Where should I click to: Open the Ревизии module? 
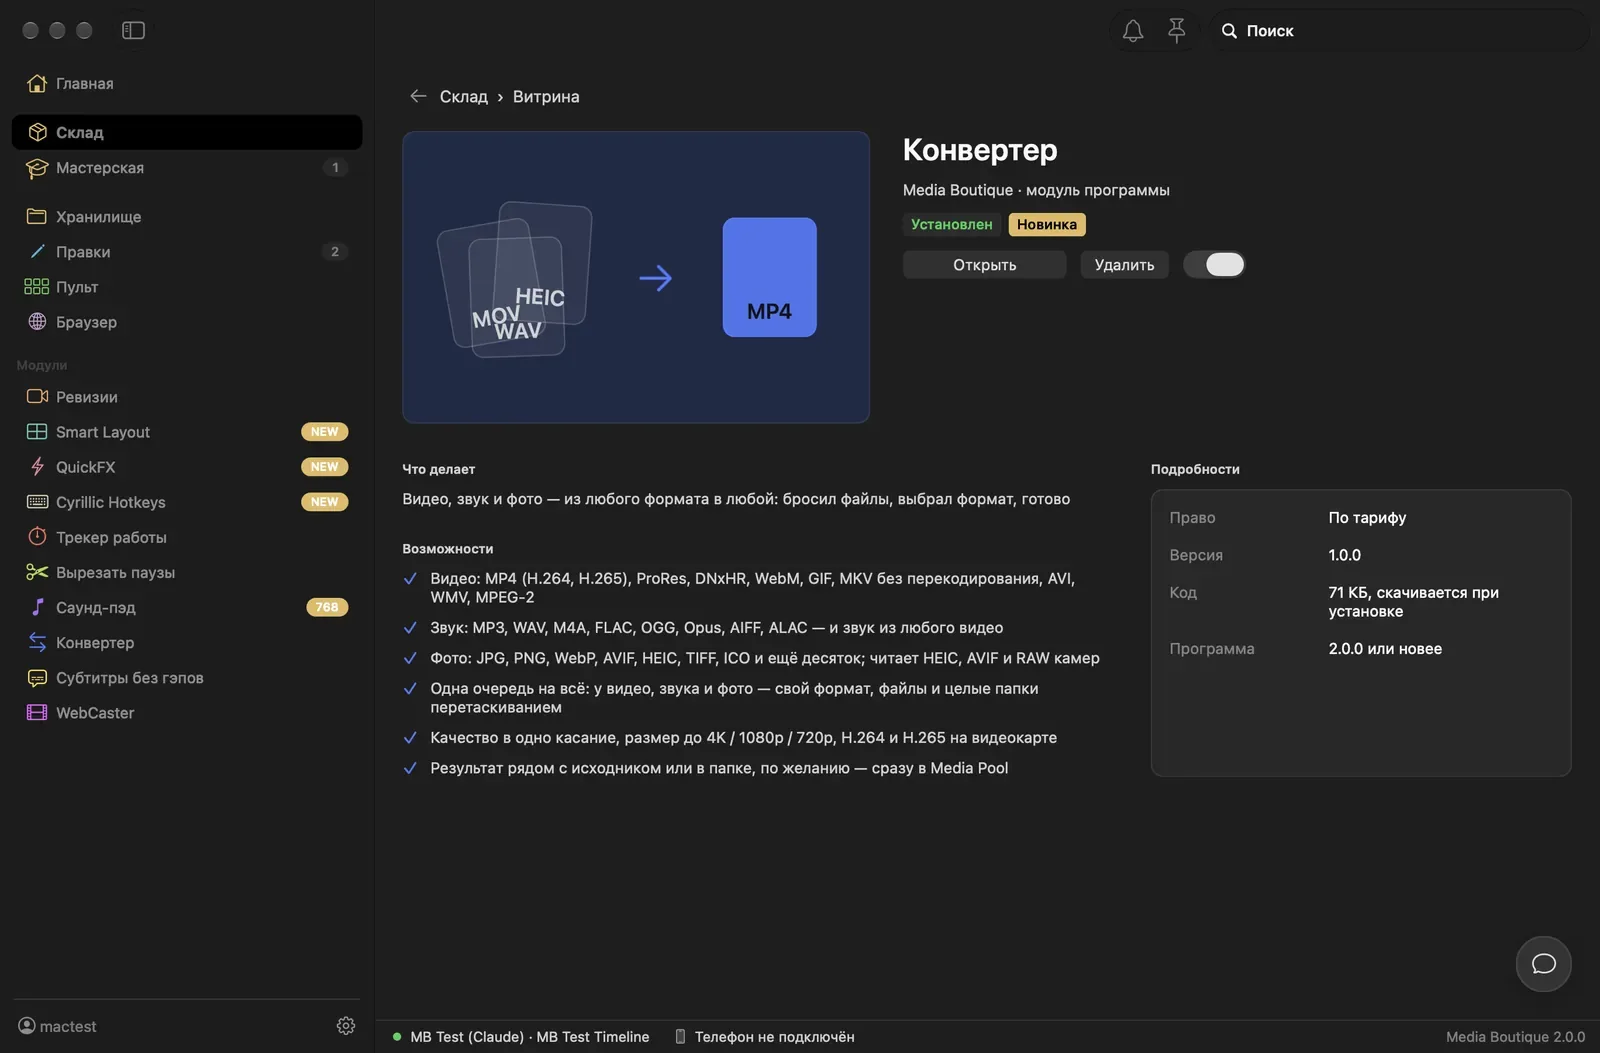click(x=187, y=397)
